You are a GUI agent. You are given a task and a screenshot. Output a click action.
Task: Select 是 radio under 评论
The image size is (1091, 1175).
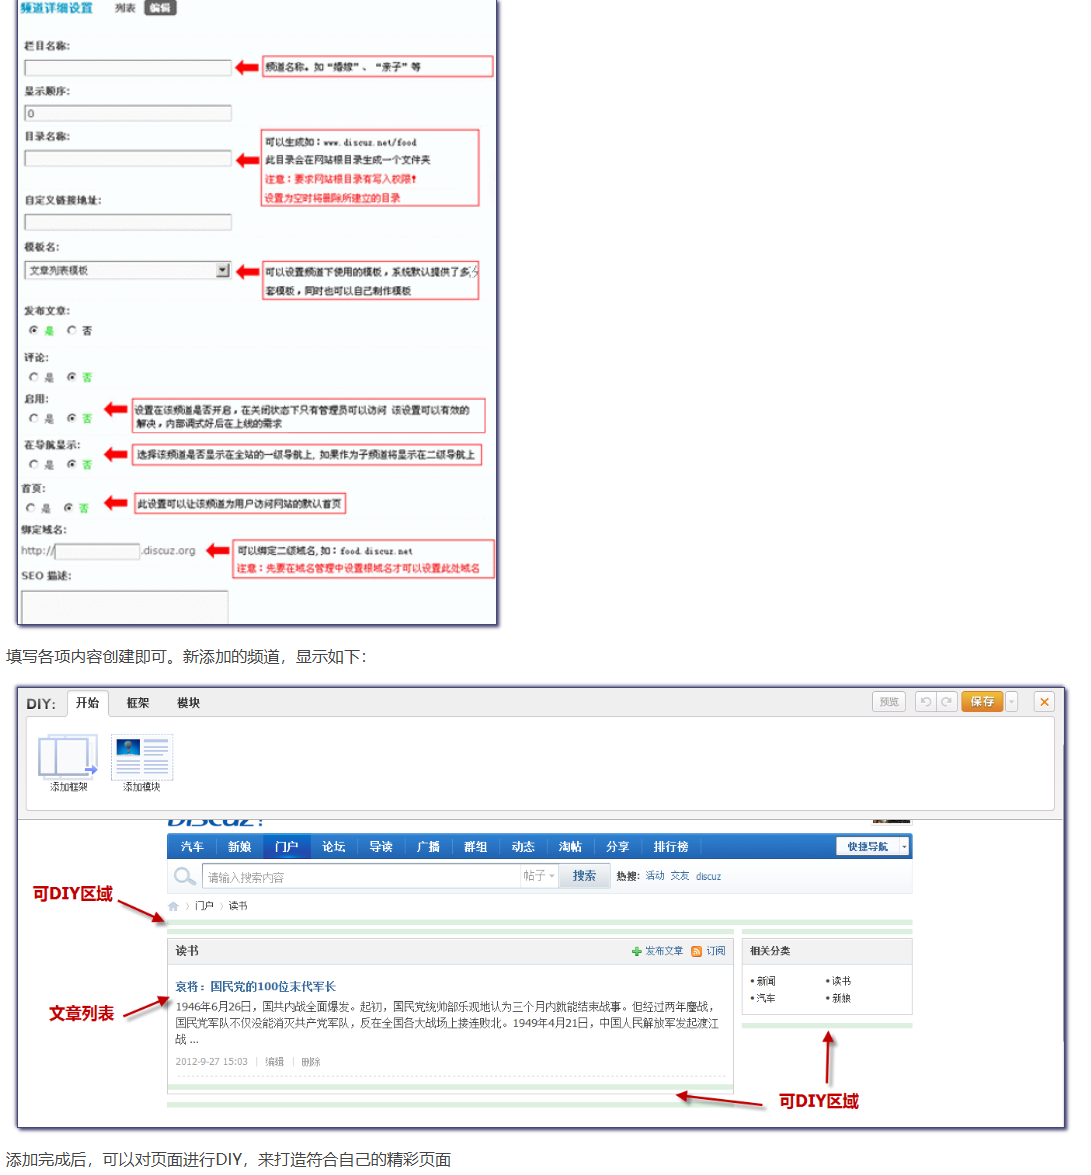(x=34, y=377)
